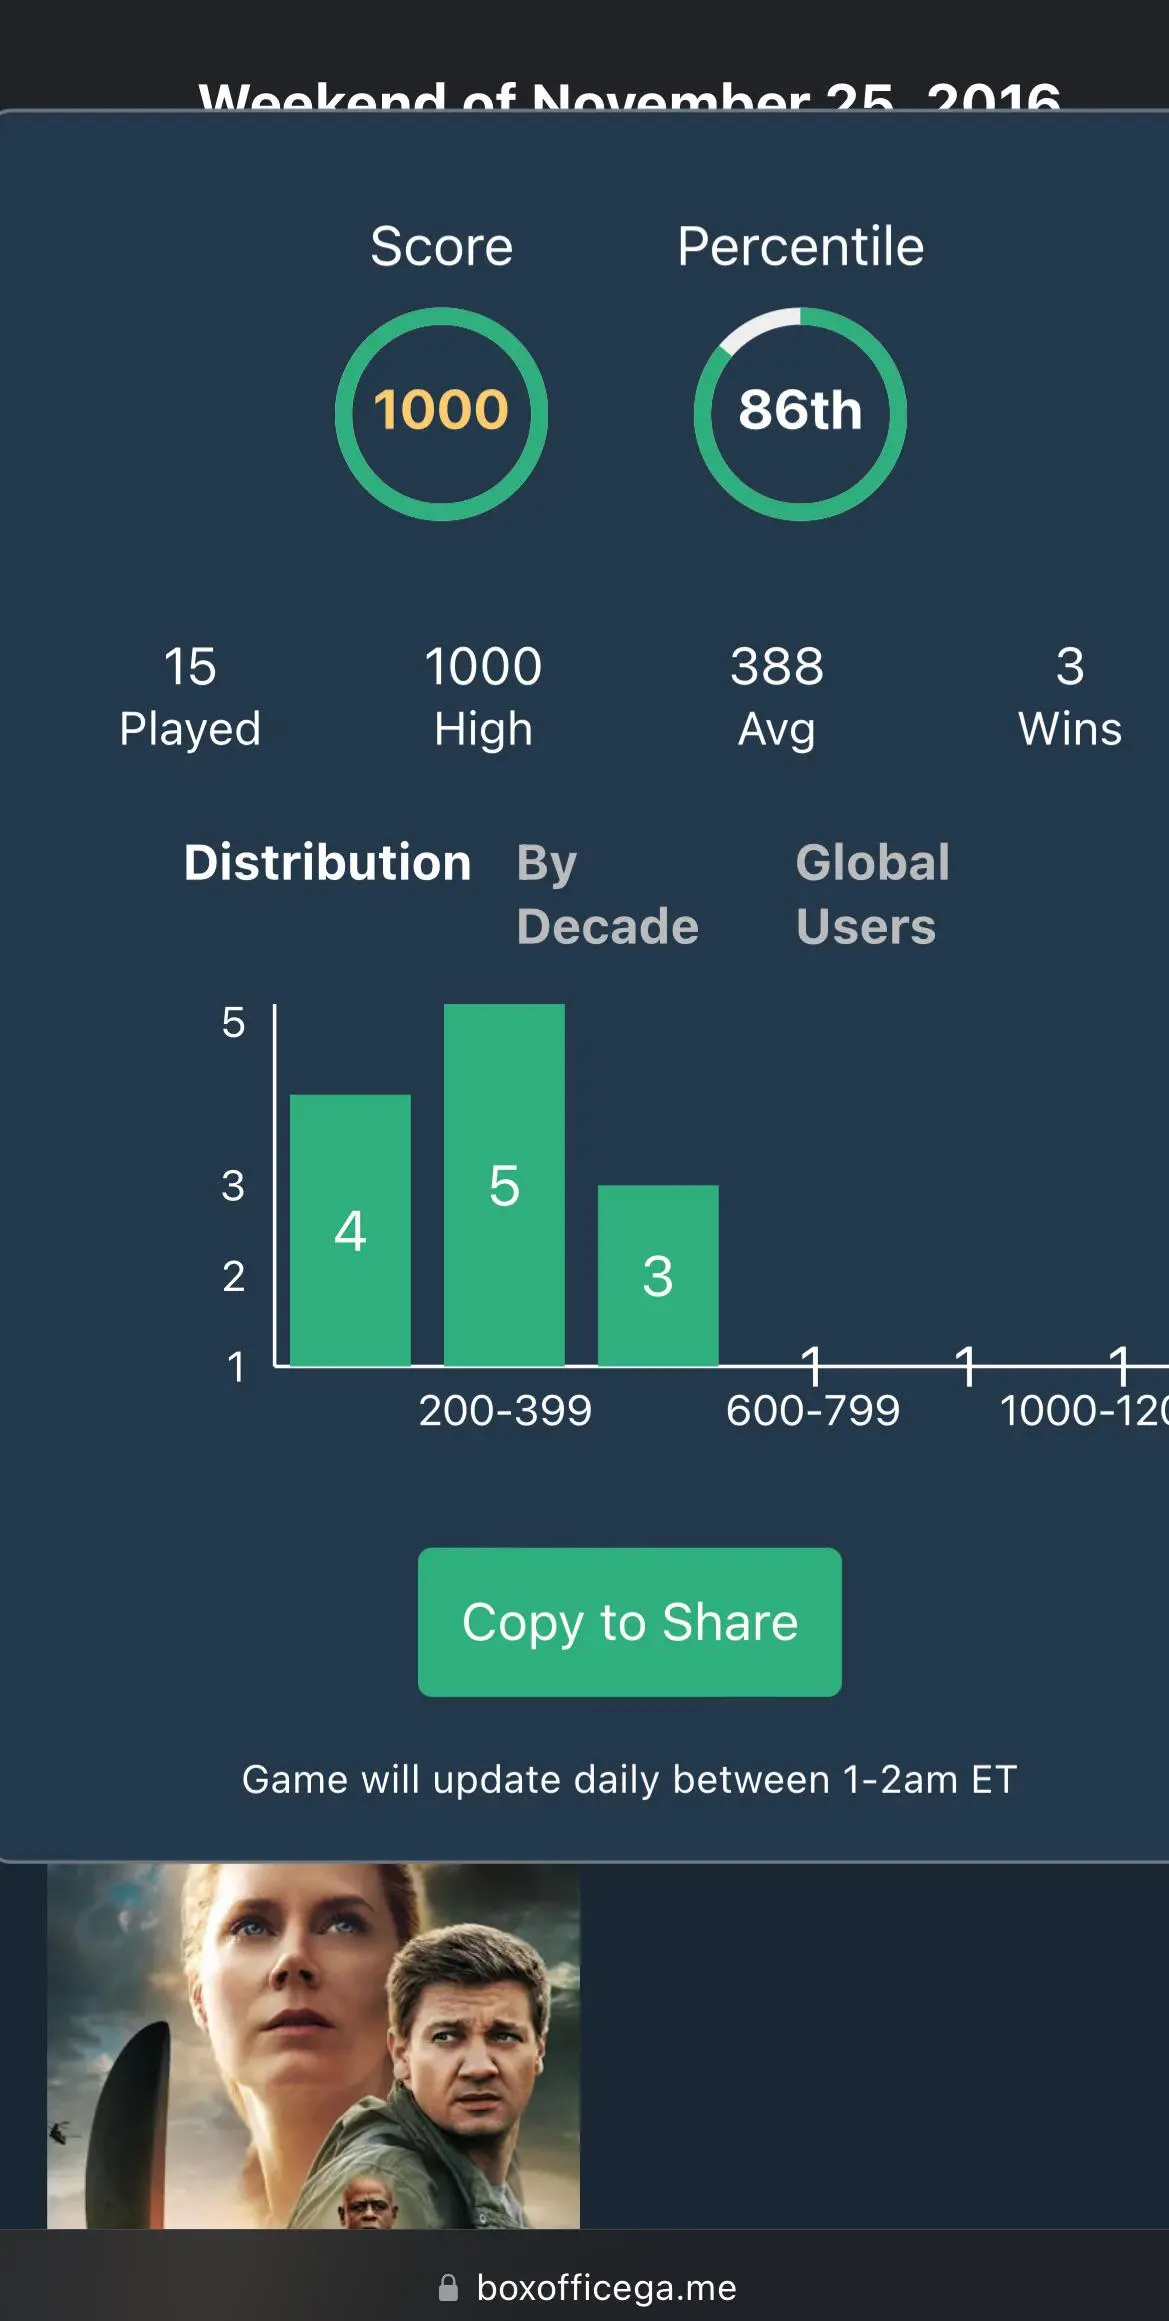Image resolution: width=1169 pixels, height=2321 pixels.
Task: Click the Arrival movie poster thumbnail
Action: [x=313, y=2045]
